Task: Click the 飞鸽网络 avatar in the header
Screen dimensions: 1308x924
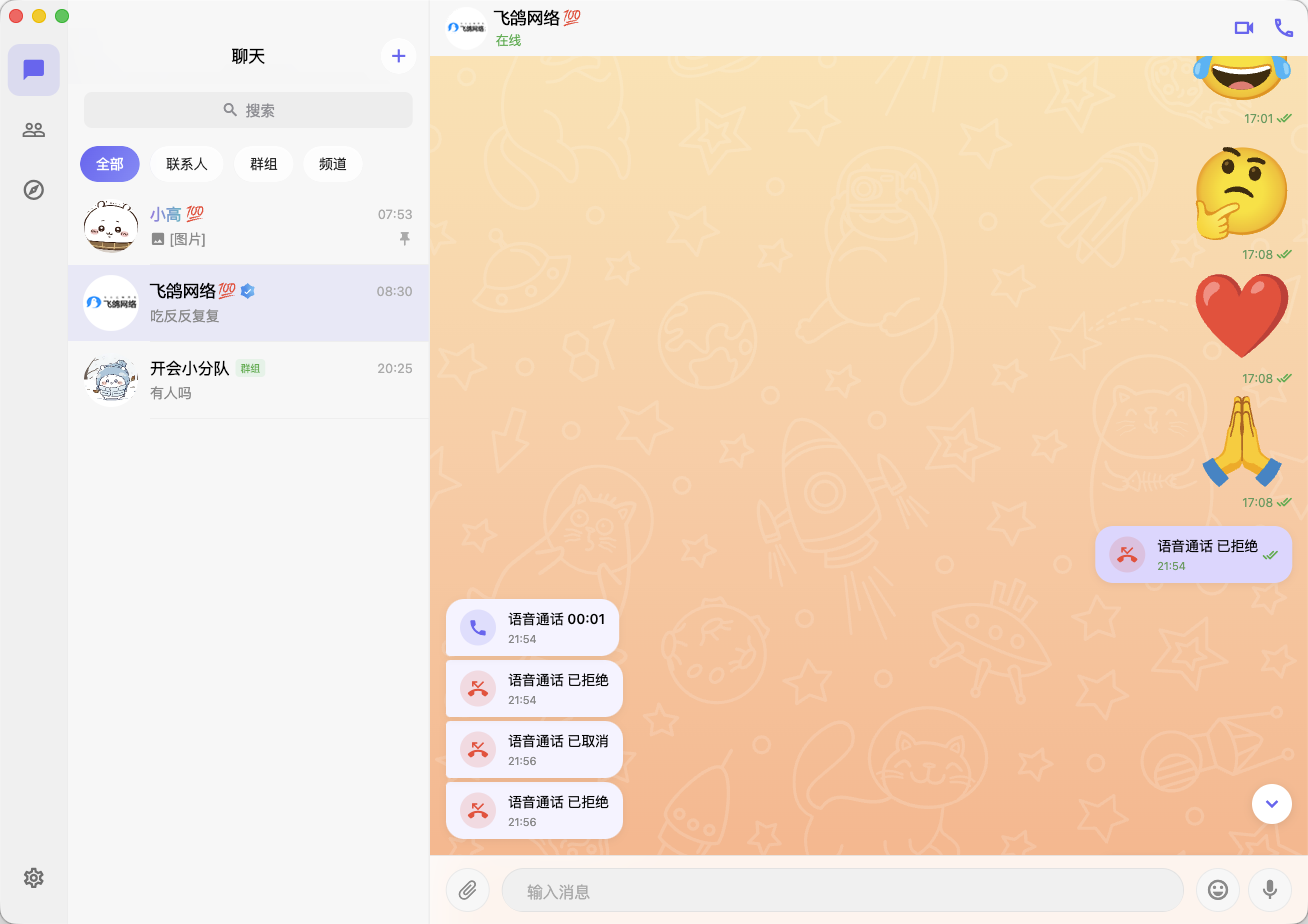Action: point(466,27)
